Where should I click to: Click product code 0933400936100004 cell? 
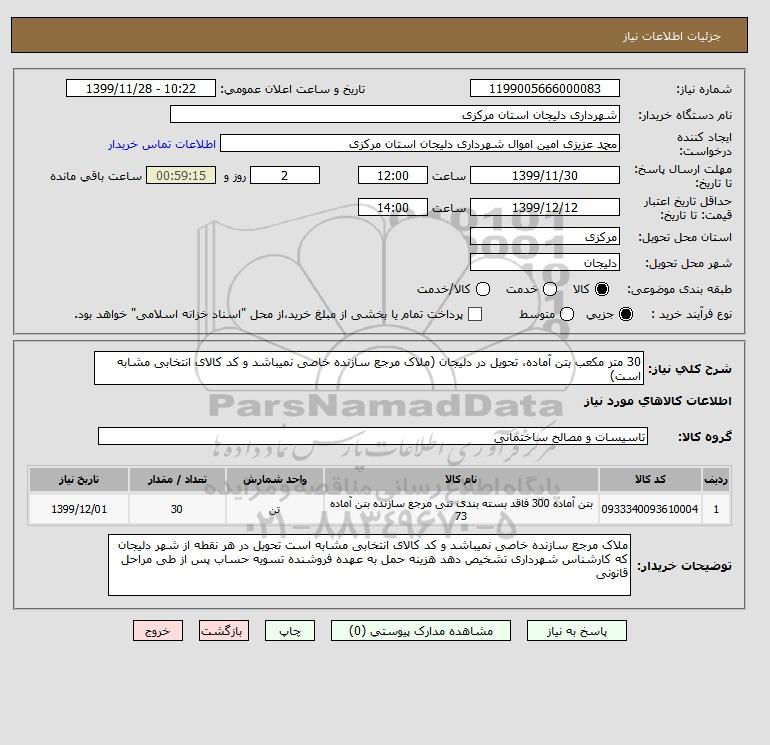650,509
